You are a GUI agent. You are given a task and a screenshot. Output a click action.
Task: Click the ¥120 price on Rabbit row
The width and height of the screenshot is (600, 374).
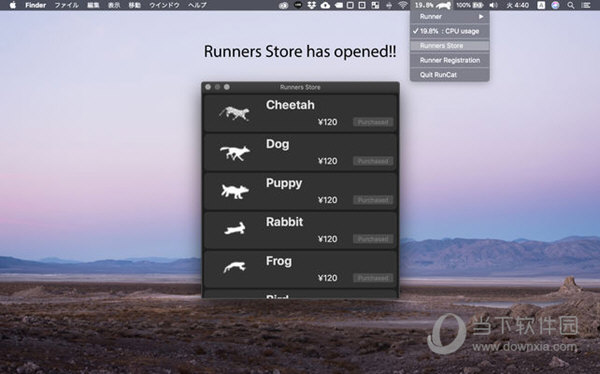click(328, 239)
